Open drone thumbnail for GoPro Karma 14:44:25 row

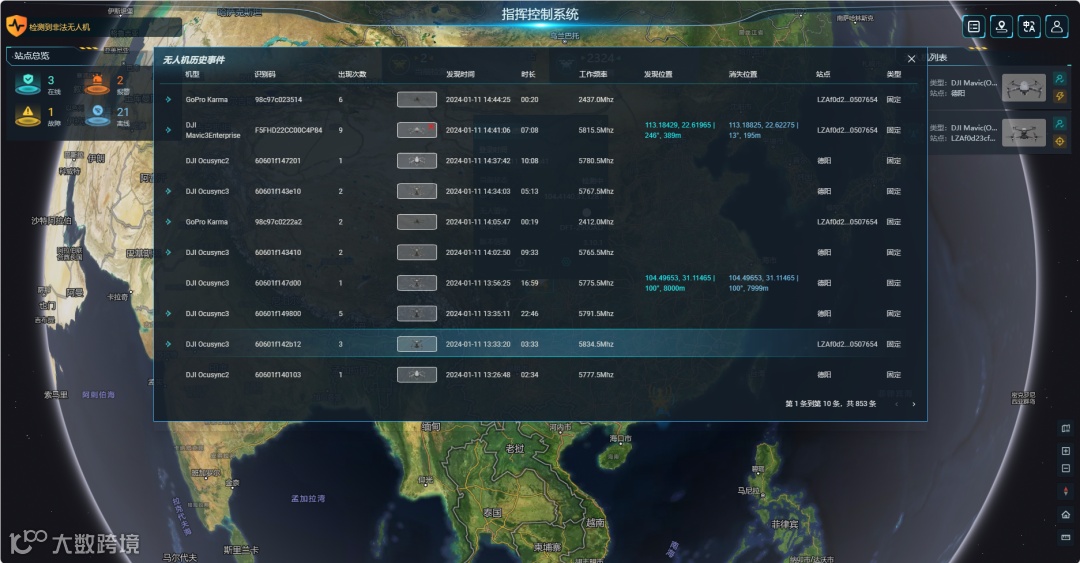[x=417, y=99]
